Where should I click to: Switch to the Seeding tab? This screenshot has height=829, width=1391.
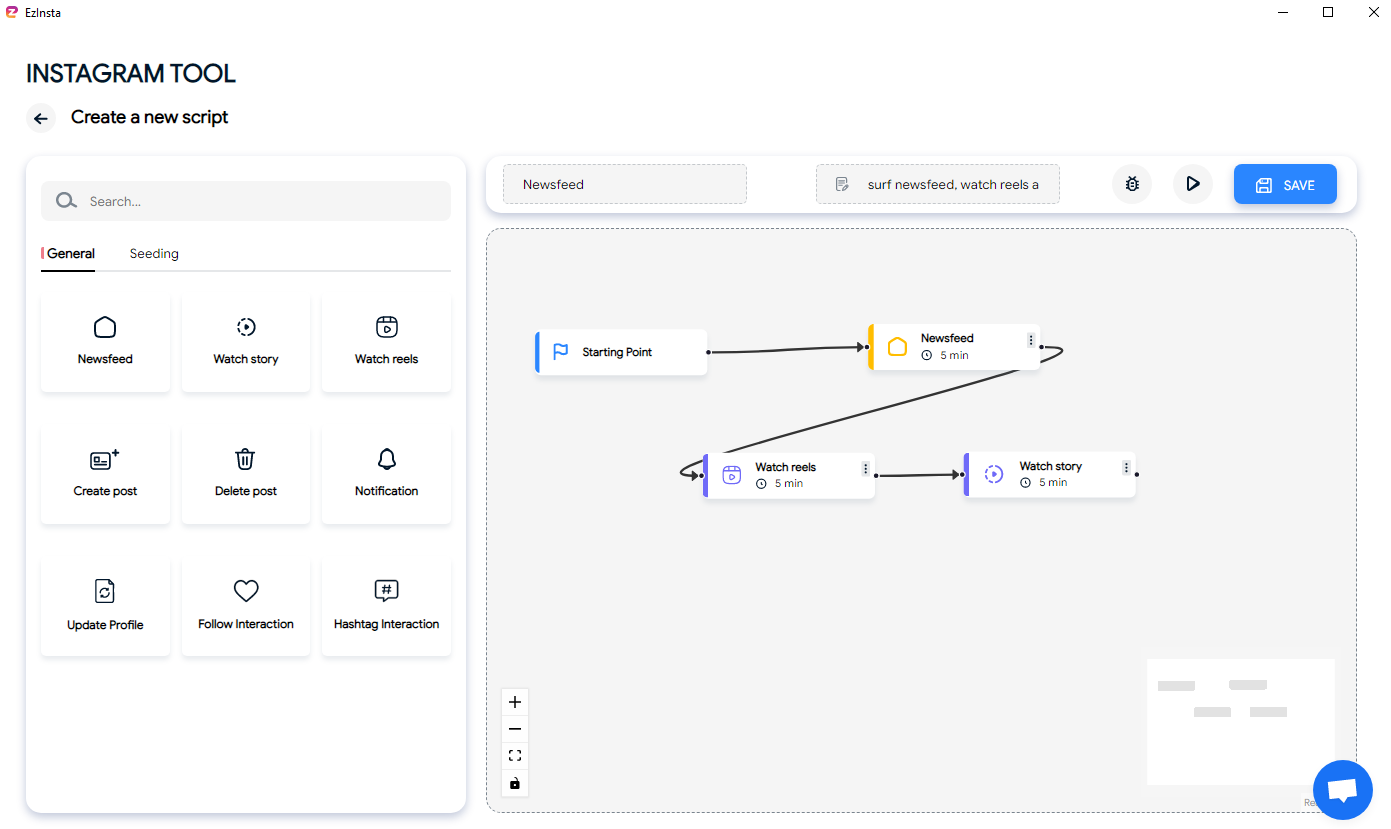(x=154, y=254)
